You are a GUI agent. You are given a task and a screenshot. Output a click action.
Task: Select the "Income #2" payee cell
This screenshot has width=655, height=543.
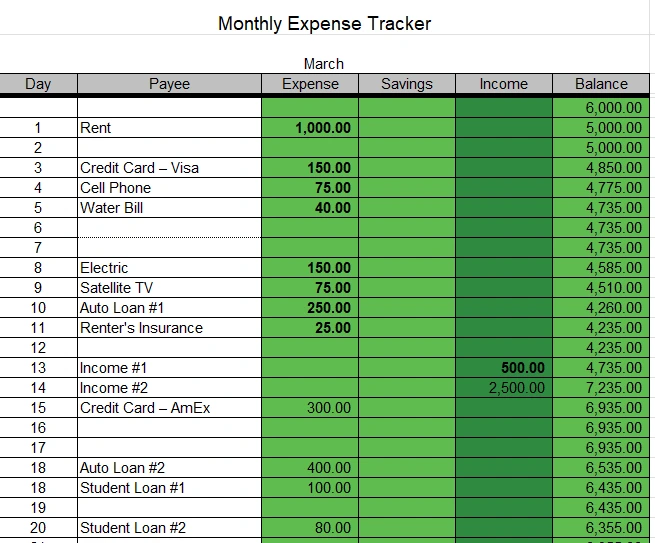[170, 388]
